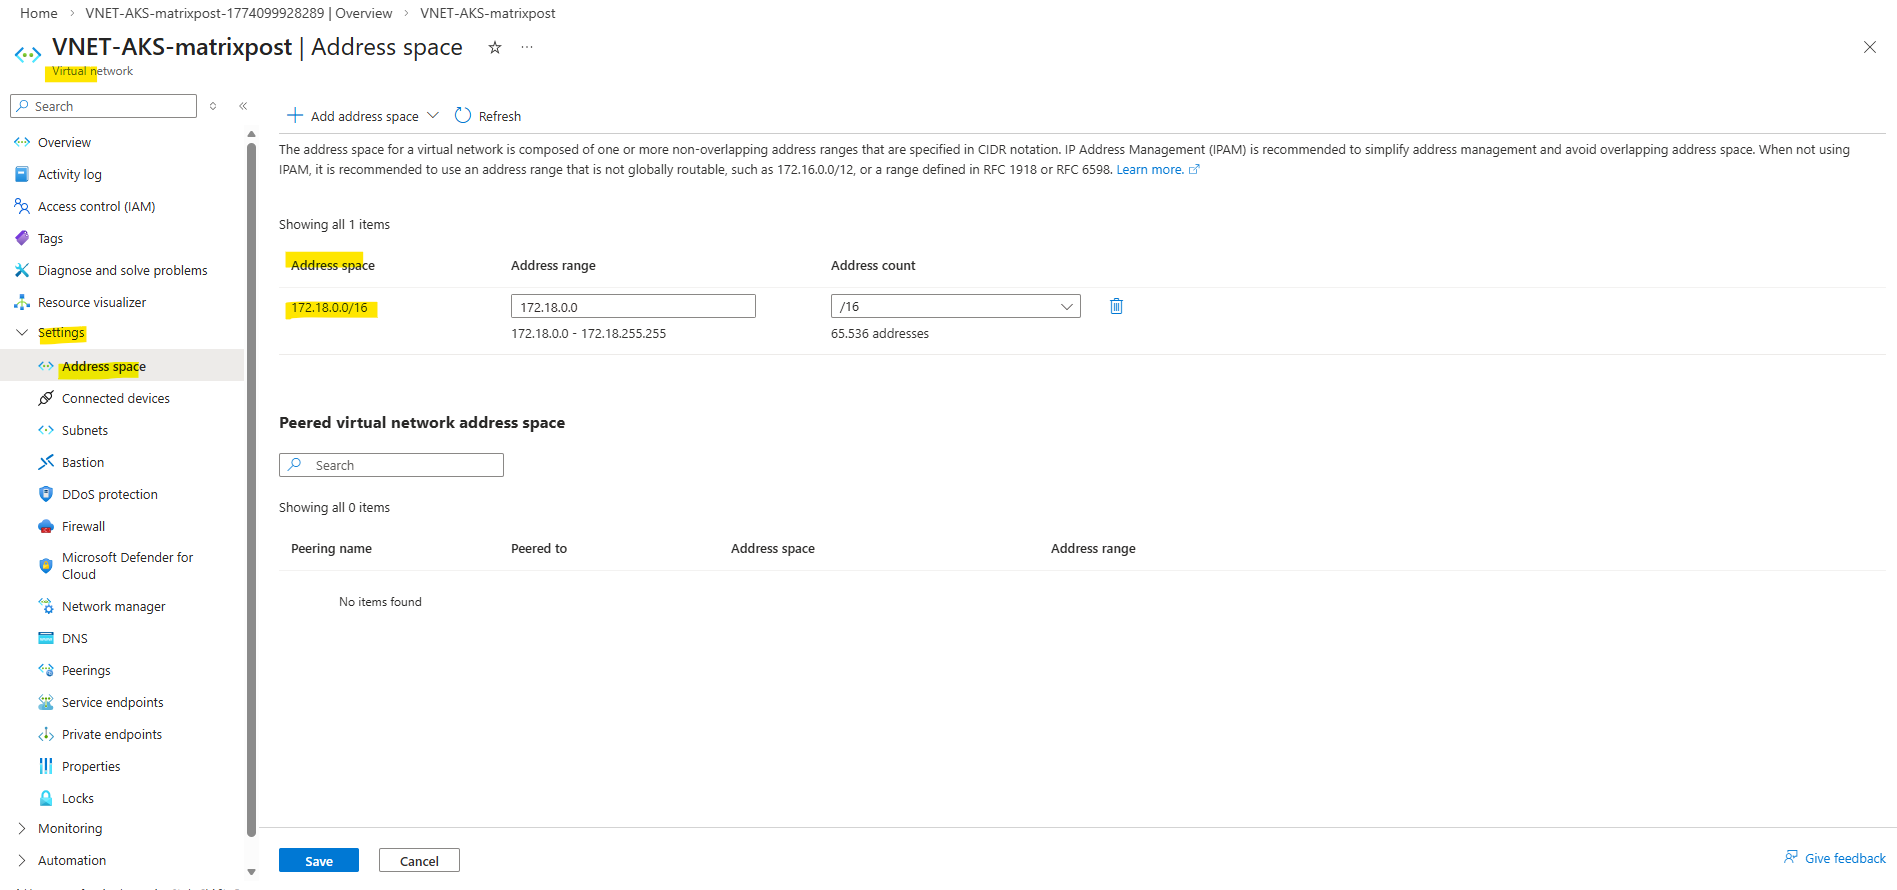Collapse the sidebar with double-chevron icon

(x=243, y=106)
